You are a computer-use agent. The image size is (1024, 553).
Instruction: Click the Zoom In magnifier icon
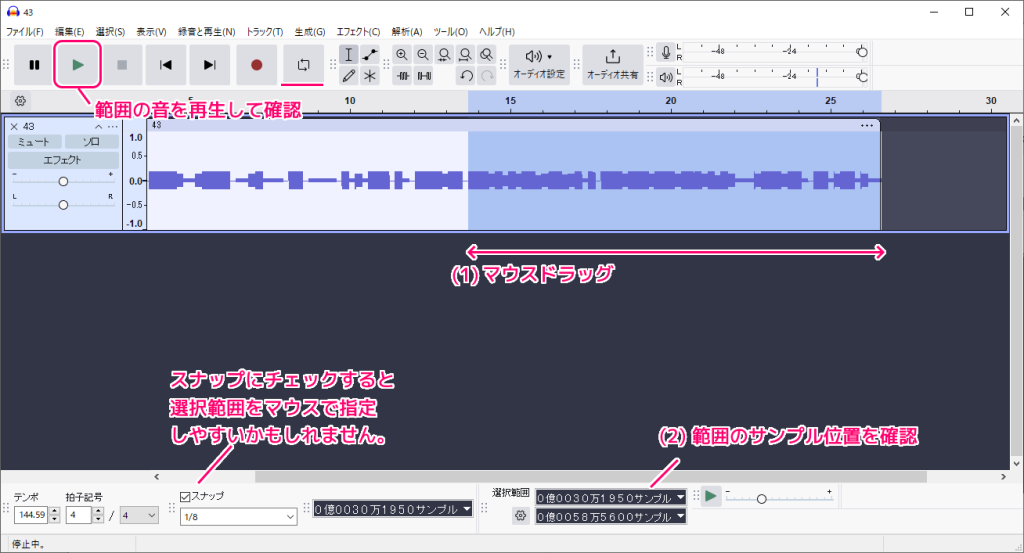click(x=402, y=55)
